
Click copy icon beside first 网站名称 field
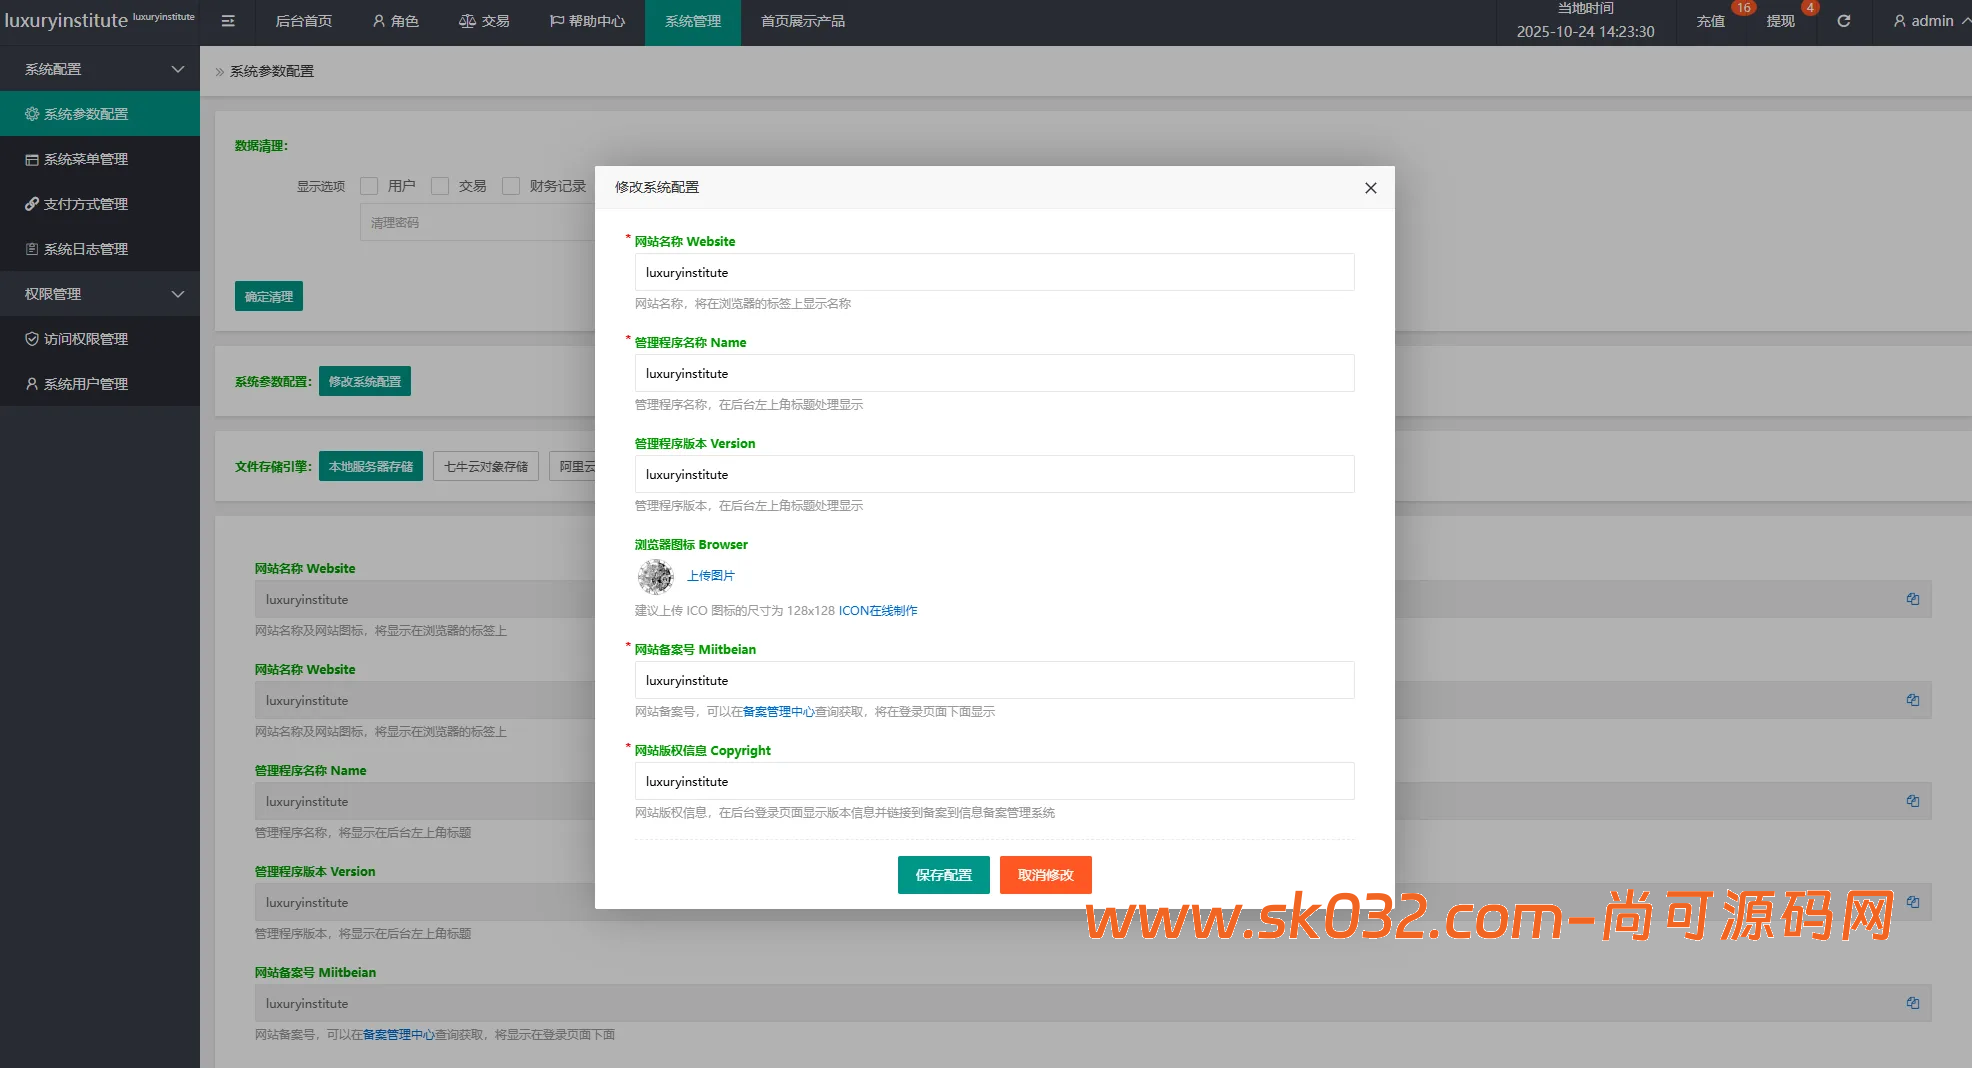coord(1912,599)
